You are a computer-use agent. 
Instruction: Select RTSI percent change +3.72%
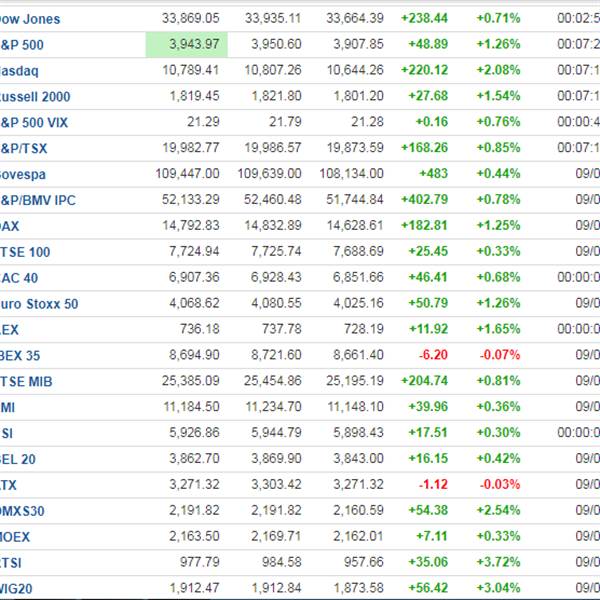(x=498, y=562)
